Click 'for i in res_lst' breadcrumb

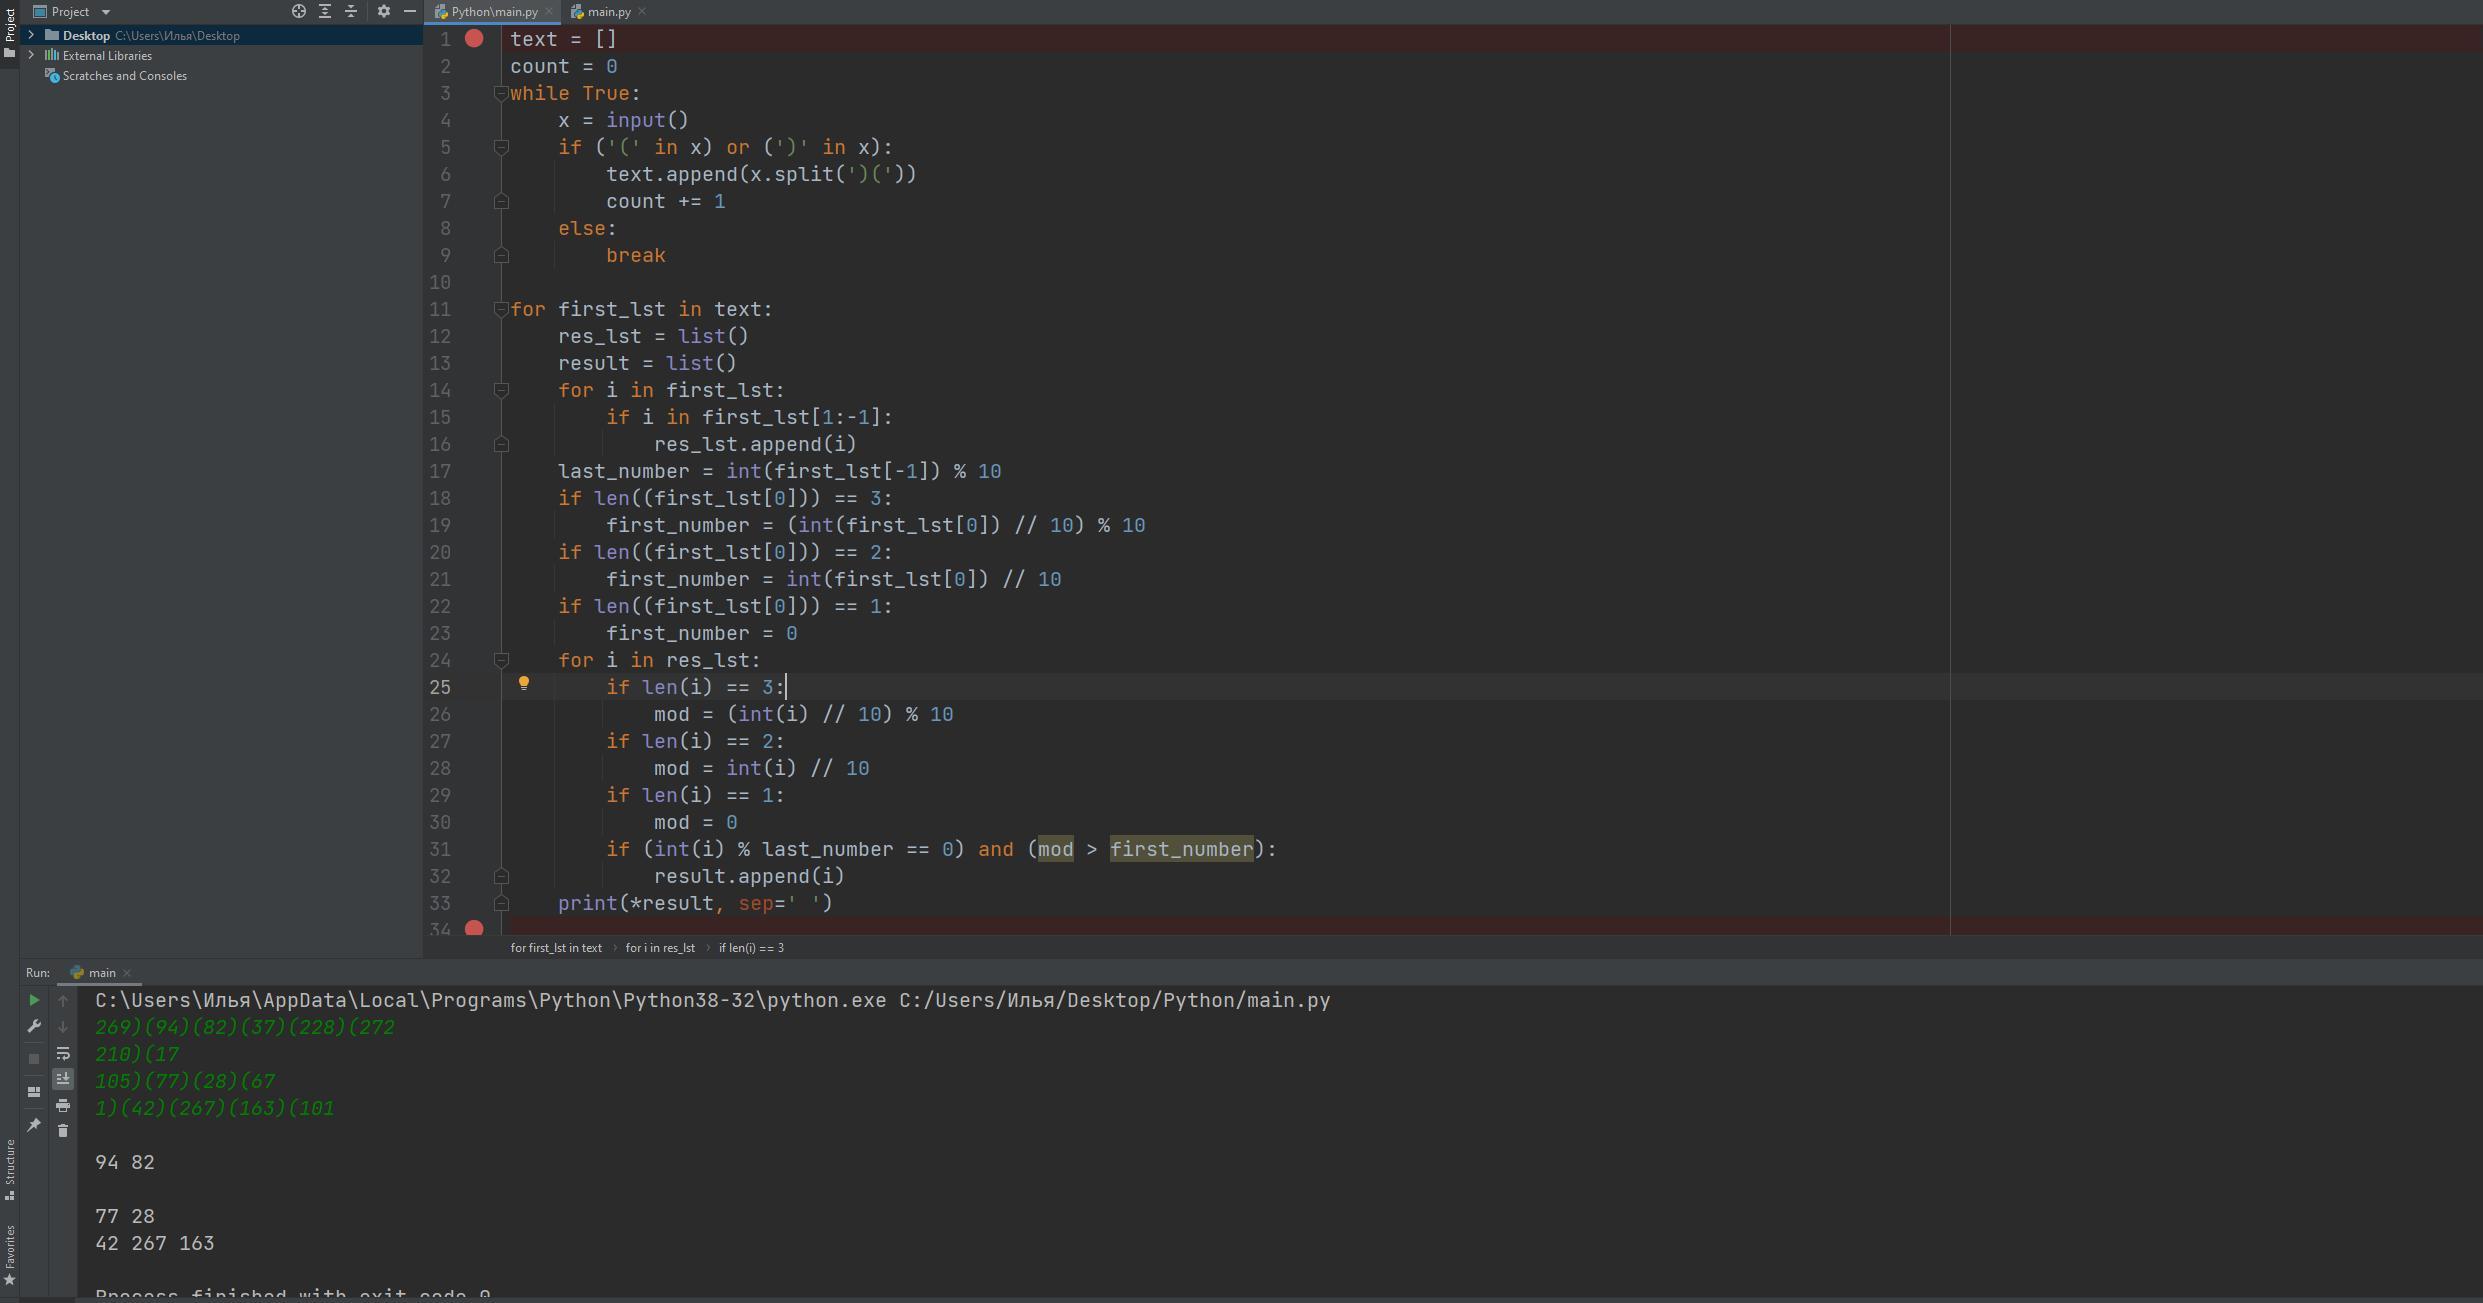[660, 948]
